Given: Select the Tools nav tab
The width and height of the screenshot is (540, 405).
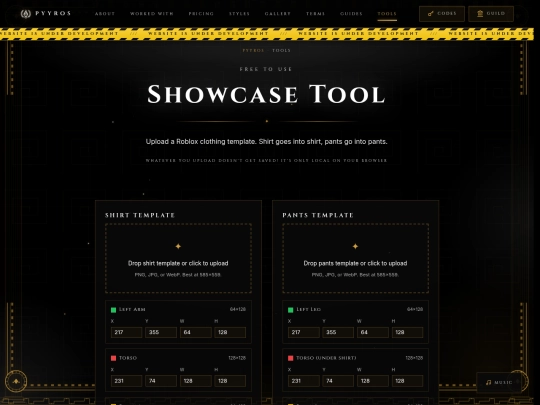Looking at the screenshot, I should pos(387,14).
